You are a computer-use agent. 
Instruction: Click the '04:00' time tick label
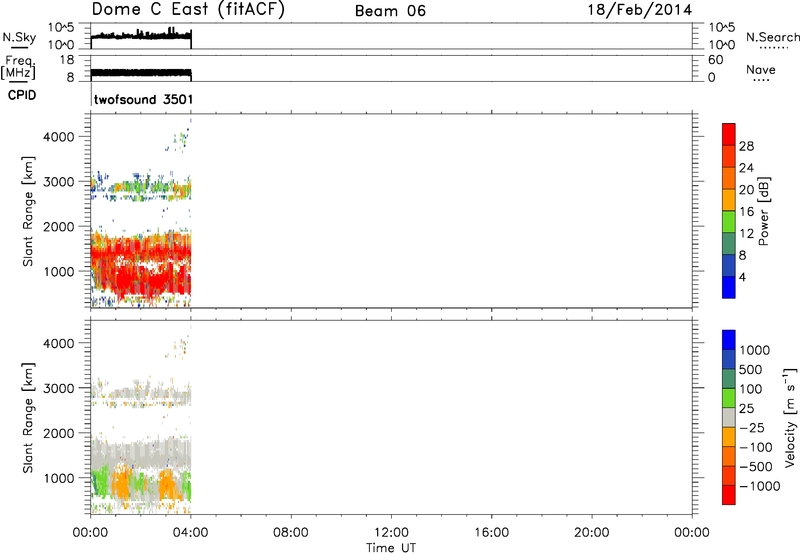click(190, 533)
